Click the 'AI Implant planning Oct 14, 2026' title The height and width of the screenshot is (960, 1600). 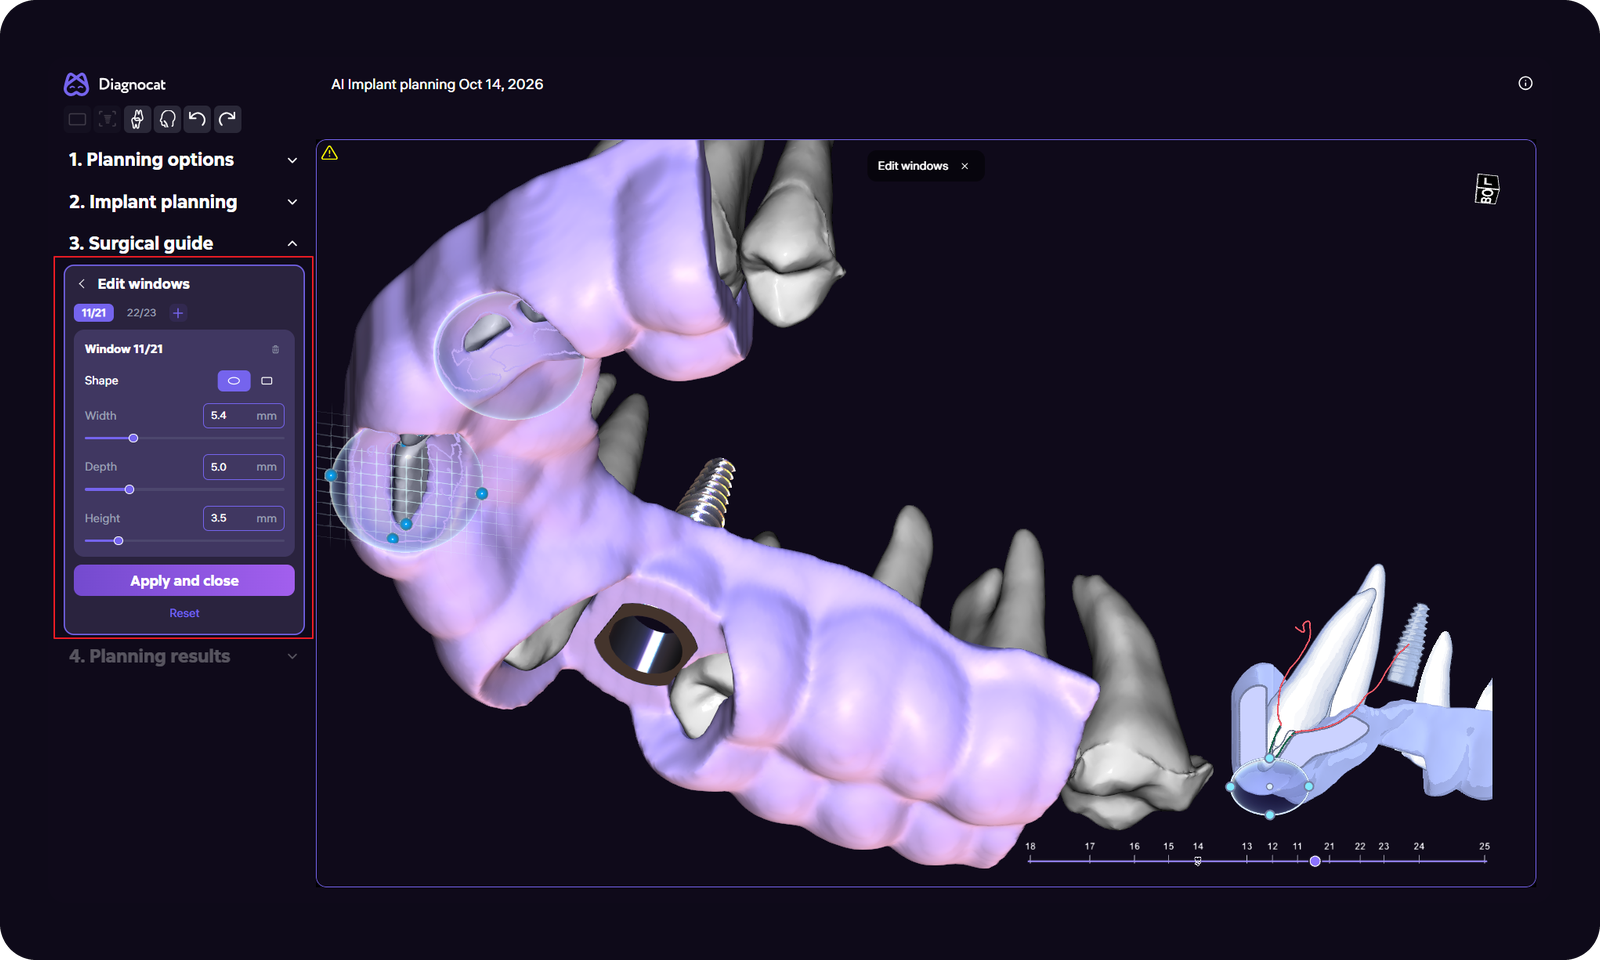pyautogui.click(x=437, y=84)
